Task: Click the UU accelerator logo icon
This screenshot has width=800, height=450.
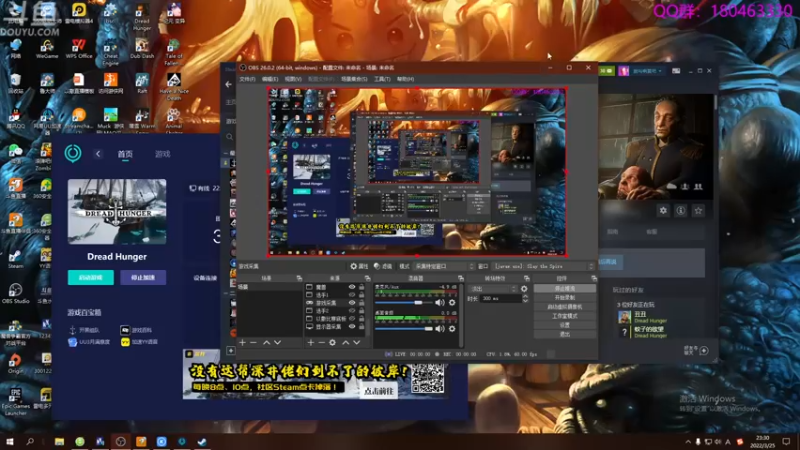Action: coord(73,153)
